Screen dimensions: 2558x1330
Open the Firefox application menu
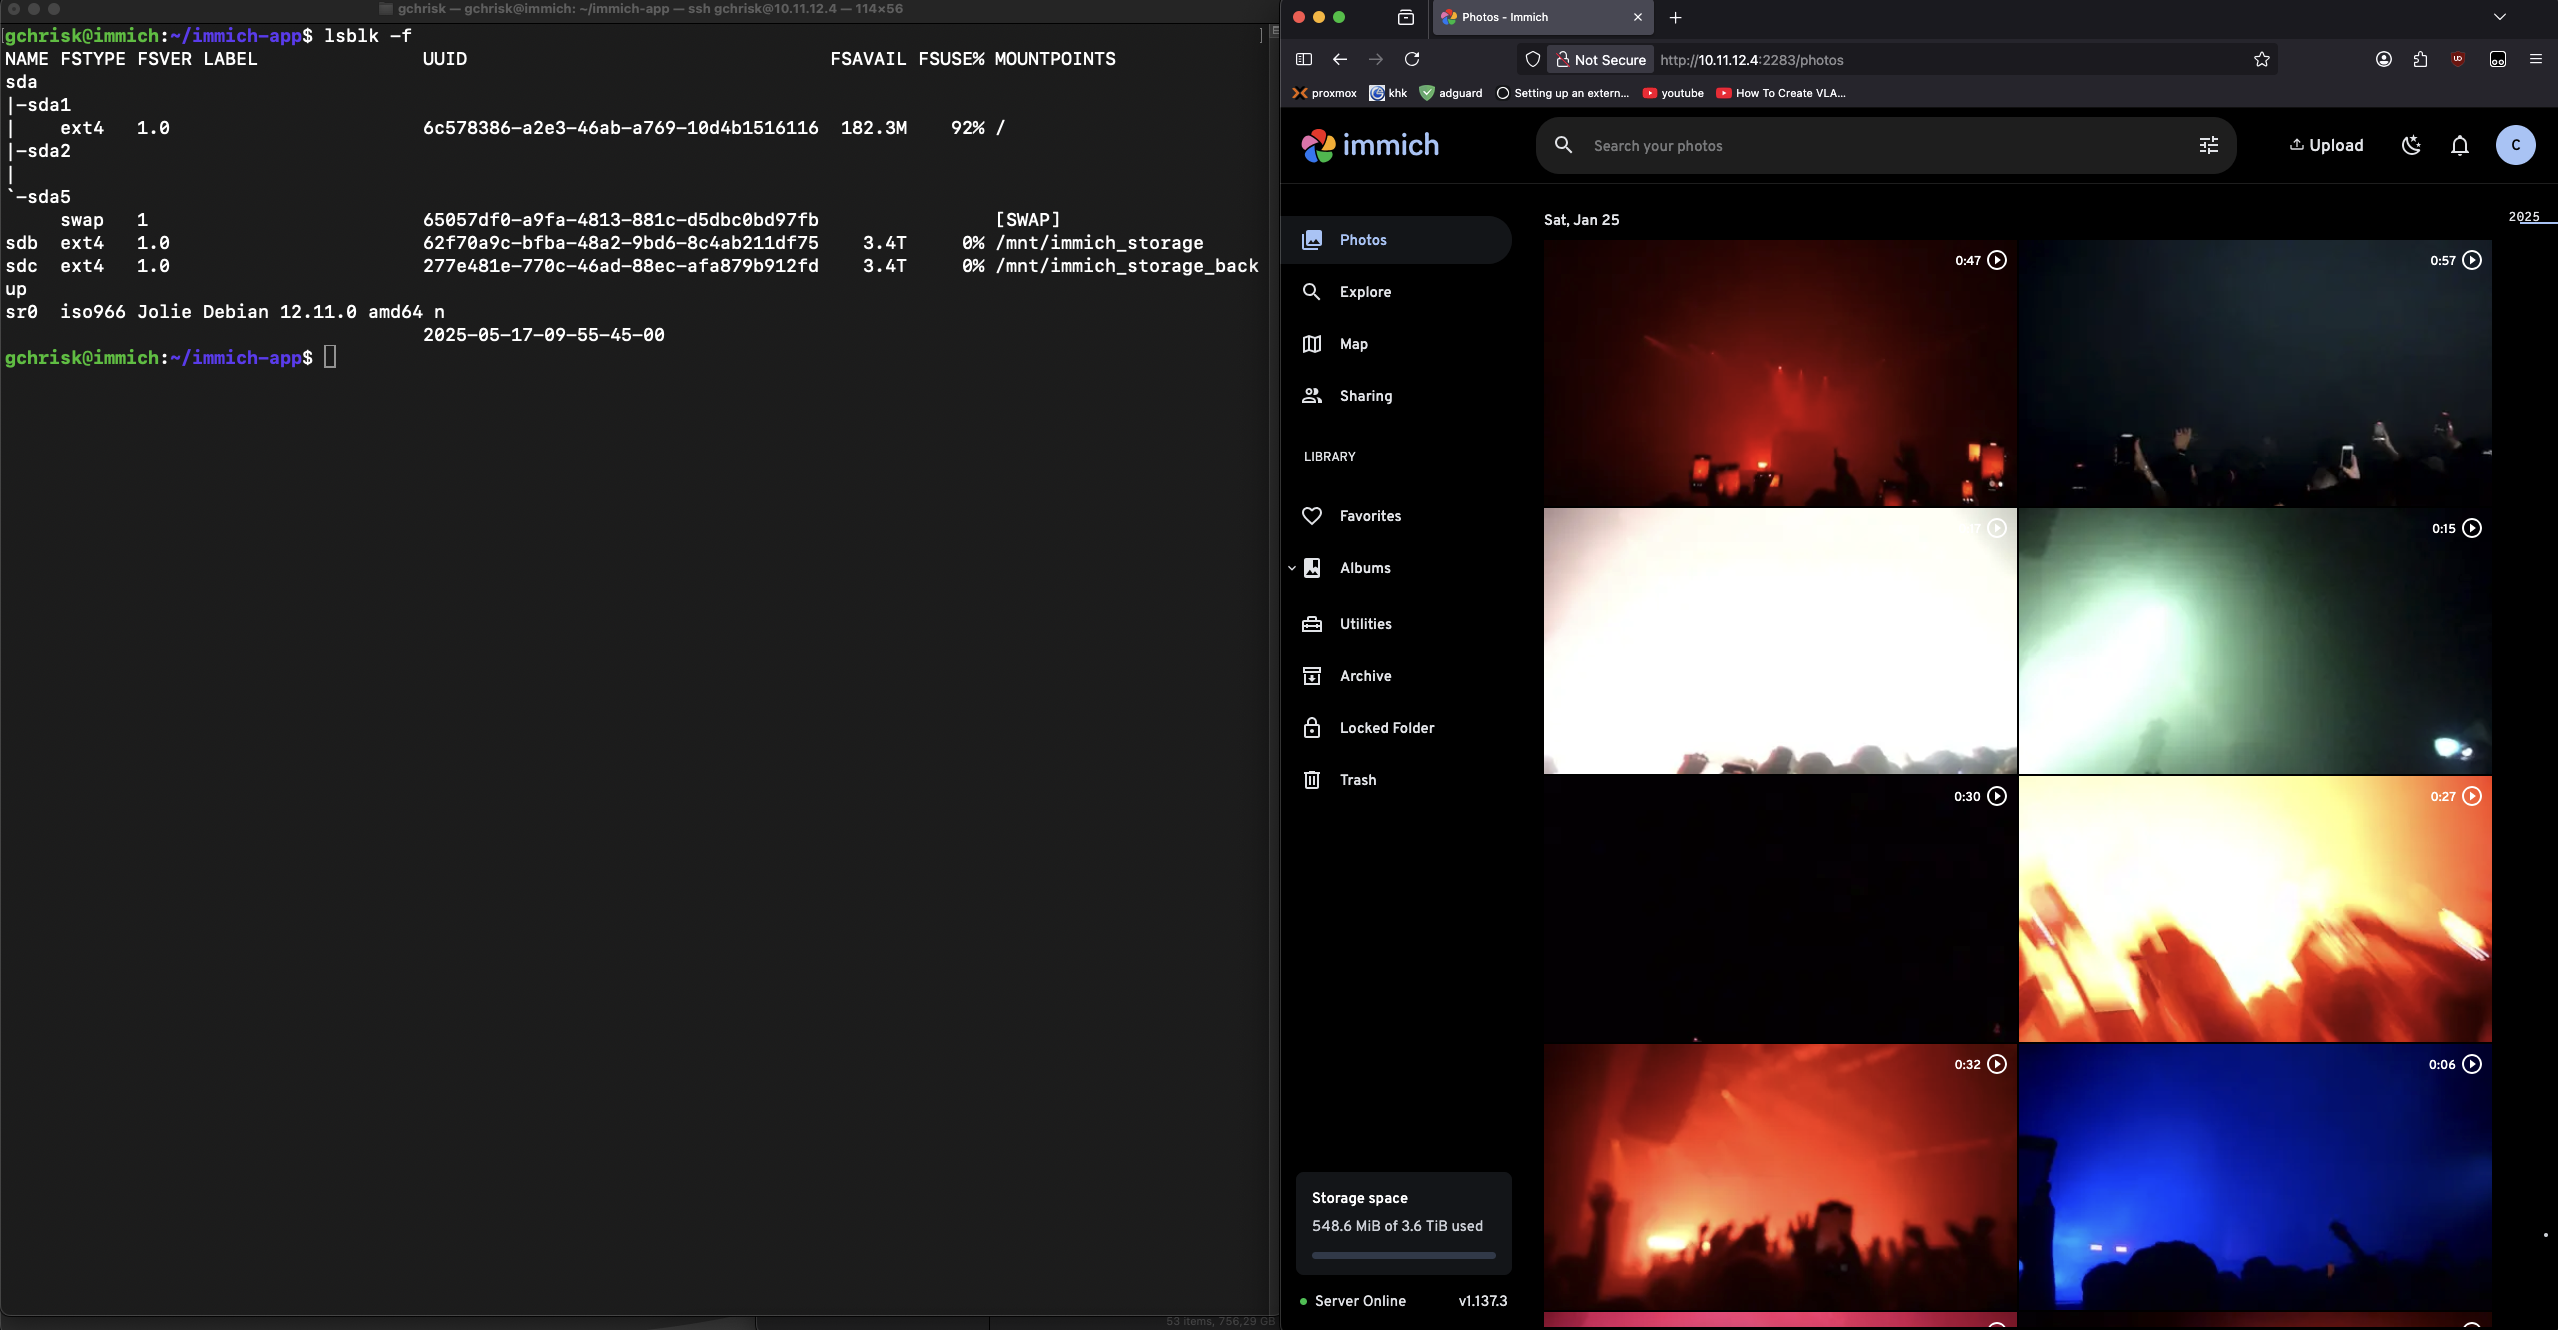coord(2536,60)
